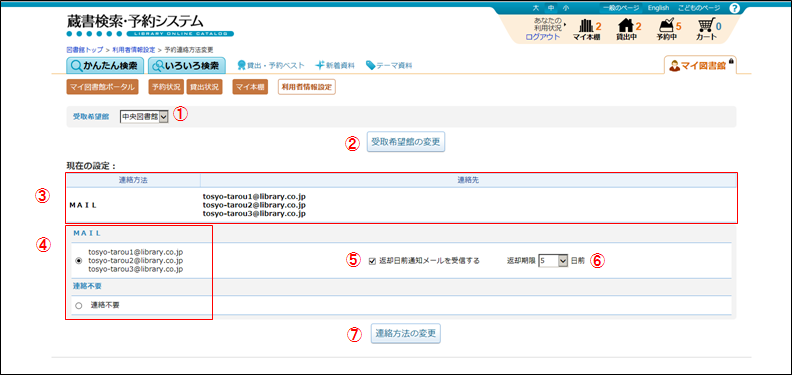Open the いろいろ検索 tab
792x375 pixels.
(x=187, y=66)
